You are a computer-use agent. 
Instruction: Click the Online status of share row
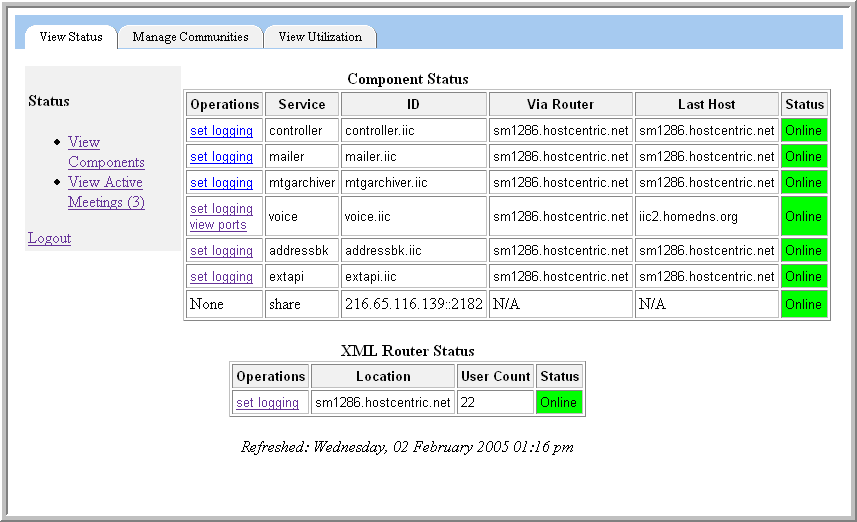(804, 304)
